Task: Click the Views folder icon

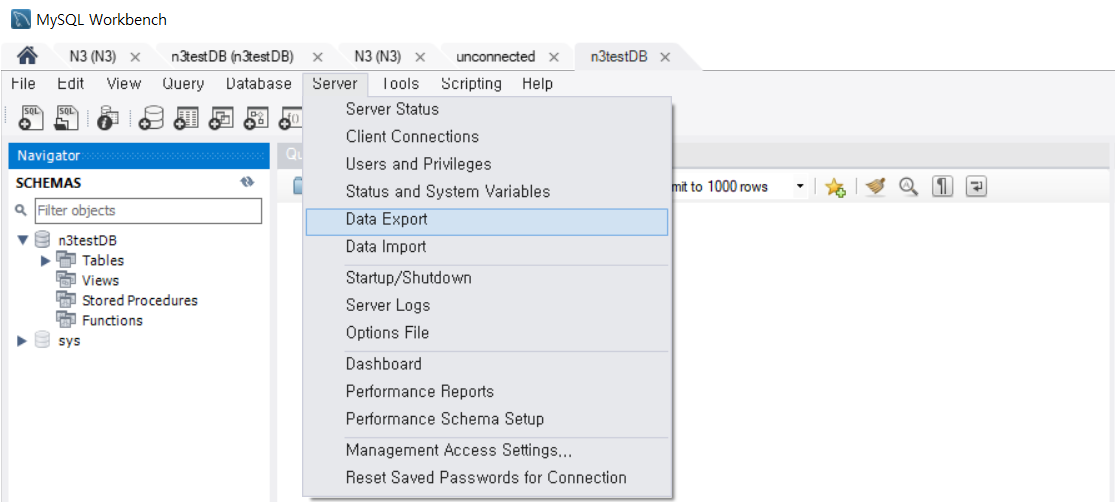Action: (x=66, y=279)
